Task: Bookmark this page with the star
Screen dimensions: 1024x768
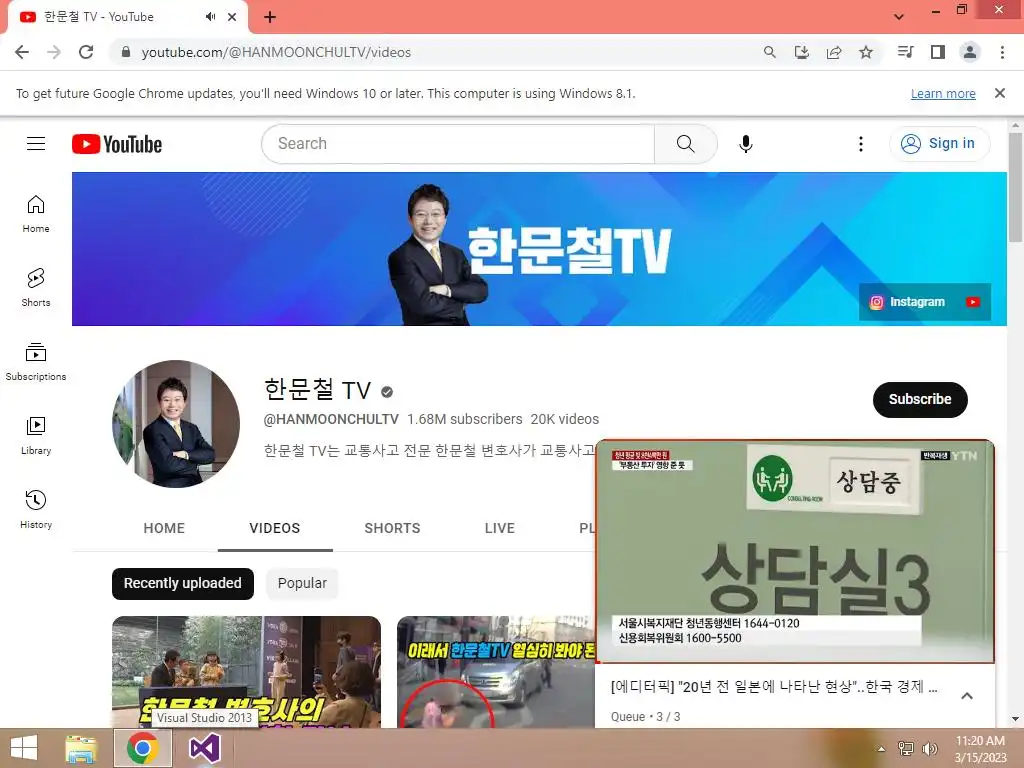Action: (x=866, y=52)
